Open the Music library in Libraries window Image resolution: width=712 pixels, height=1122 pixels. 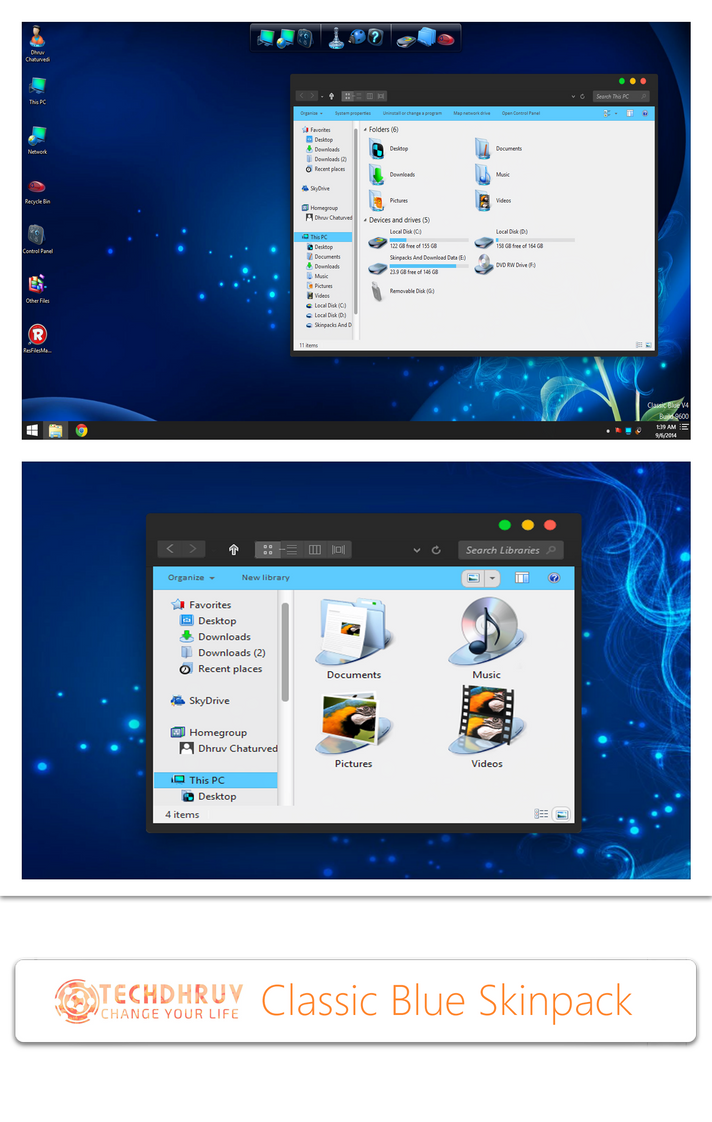click(x=485, y=641)
